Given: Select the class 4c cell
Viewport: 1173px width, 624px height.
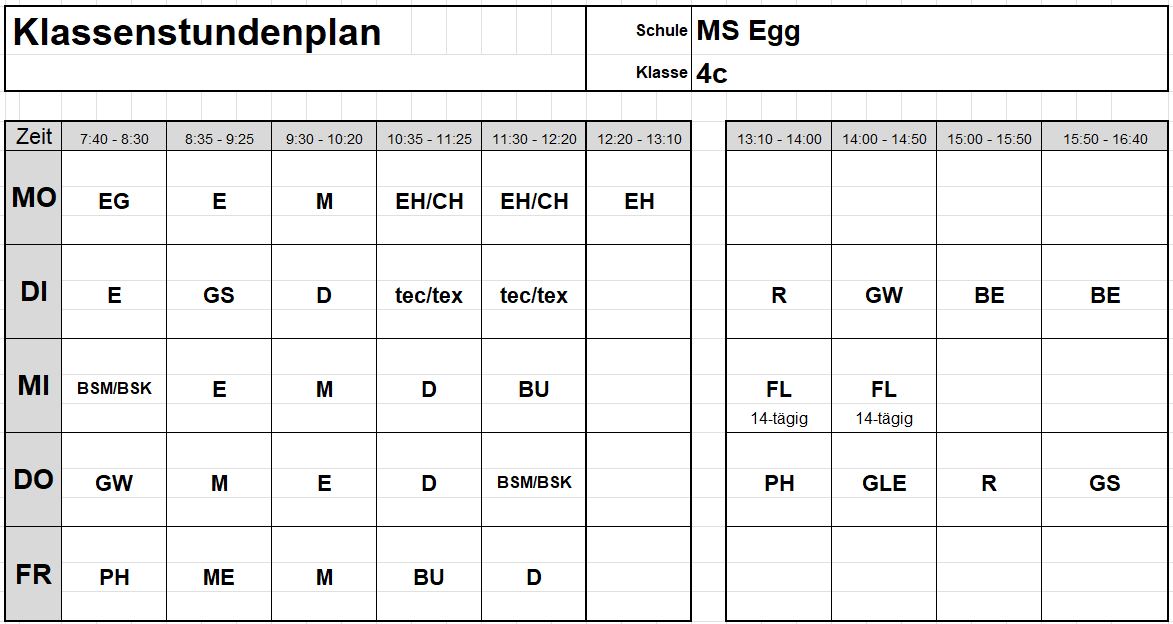Looking at the screenshot, I should point(930,73).
